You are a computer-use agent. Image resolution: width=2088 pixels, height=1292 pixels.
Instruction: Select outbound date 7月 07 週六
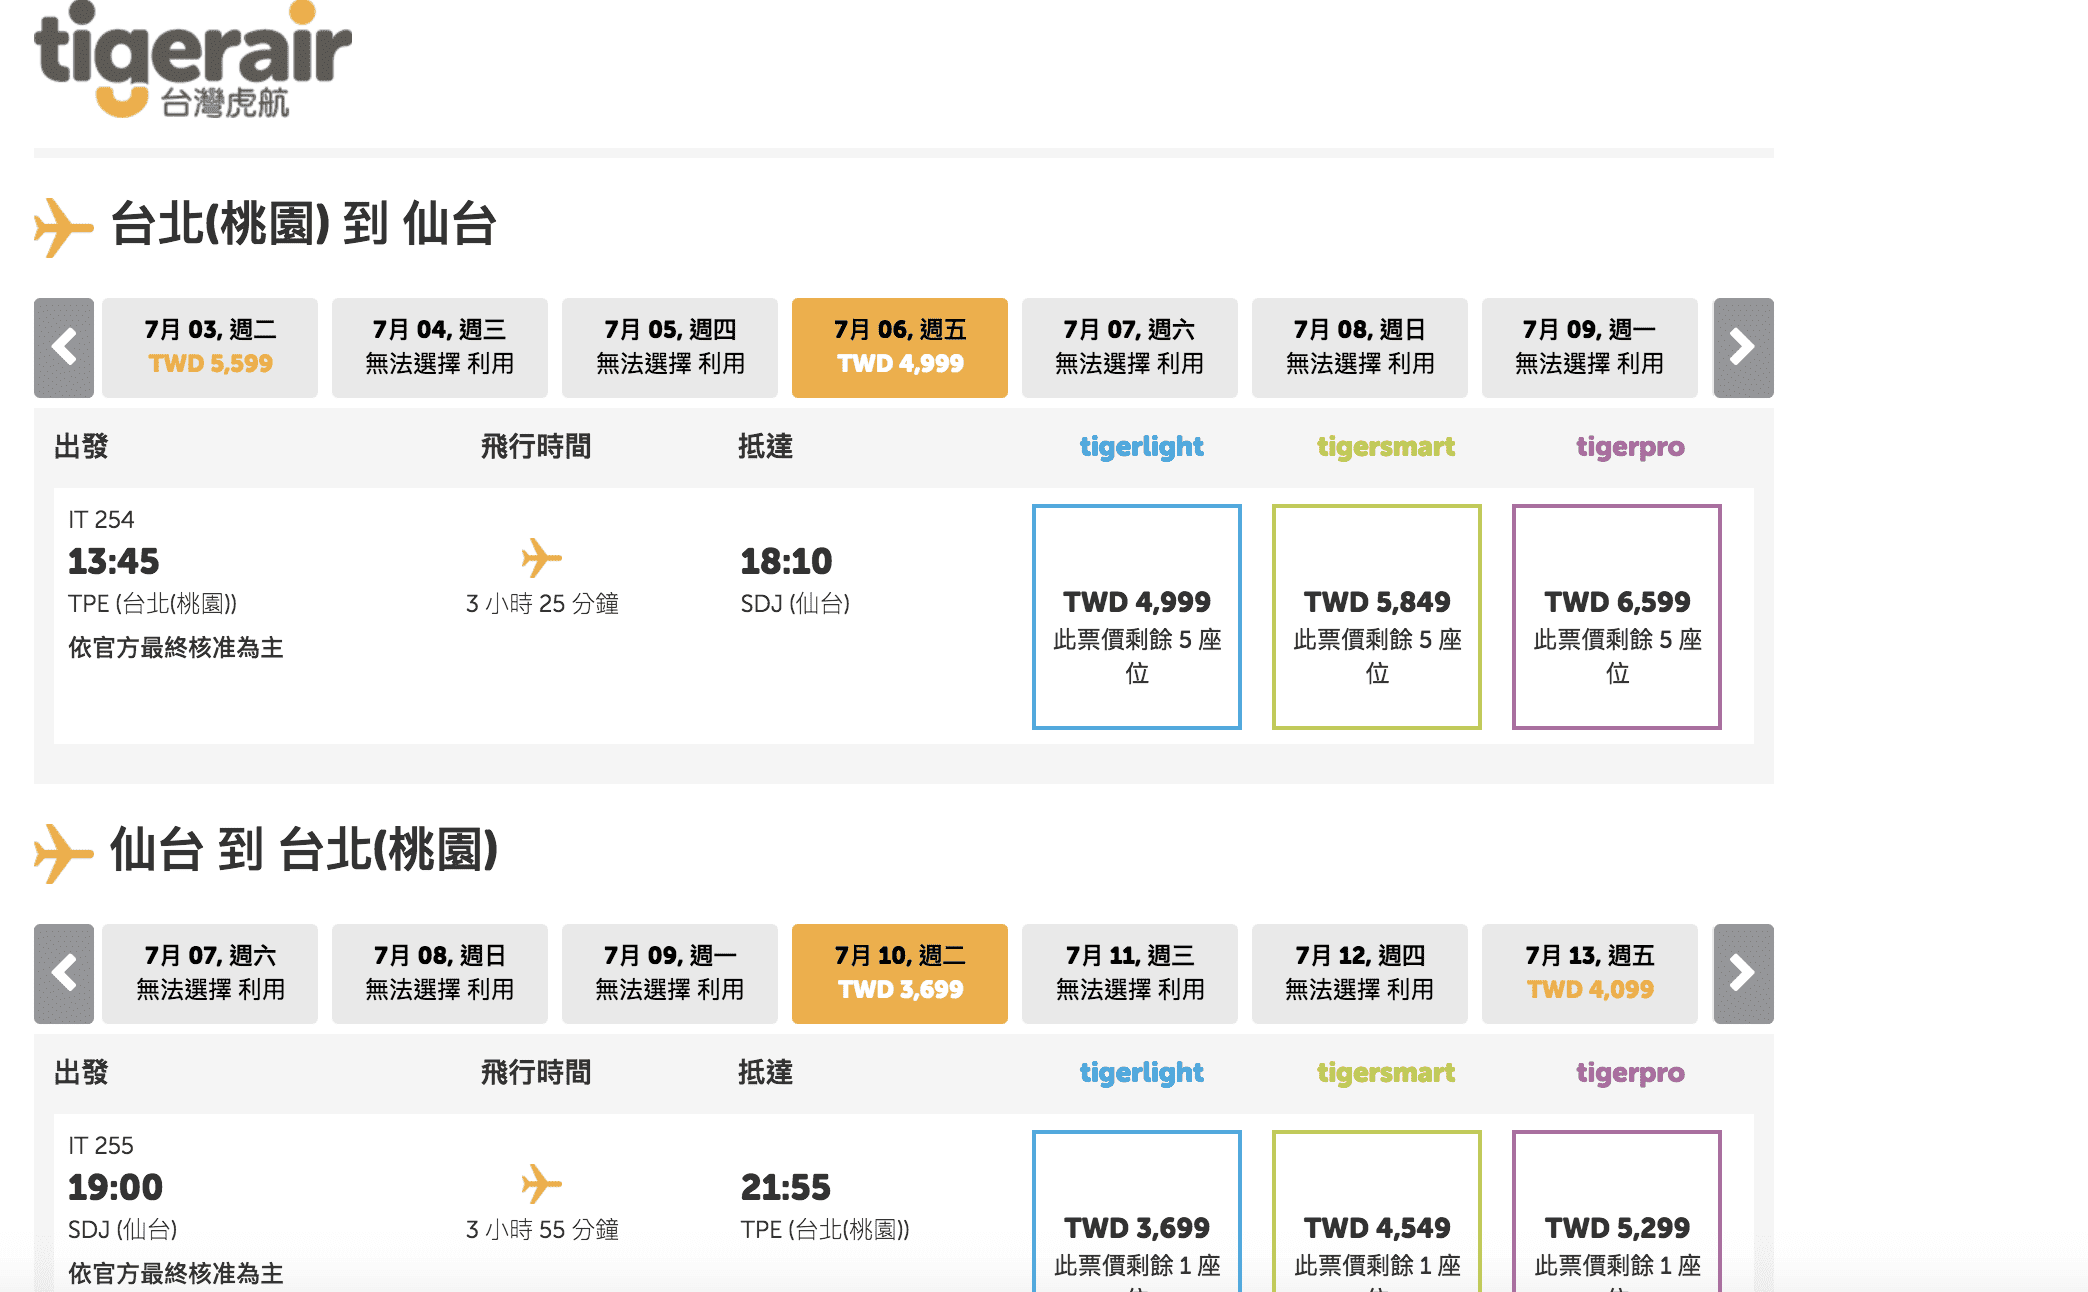click(x=1130, y=348)
